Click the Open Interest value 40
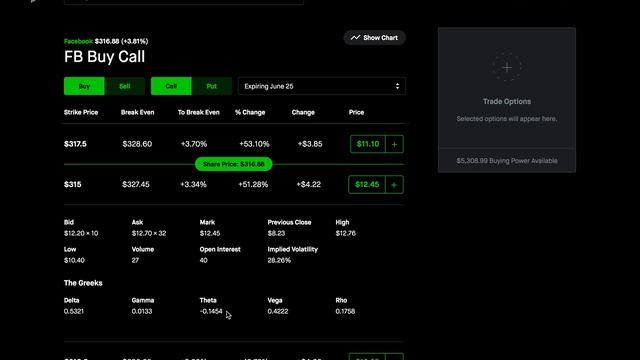 click(203, 260)
